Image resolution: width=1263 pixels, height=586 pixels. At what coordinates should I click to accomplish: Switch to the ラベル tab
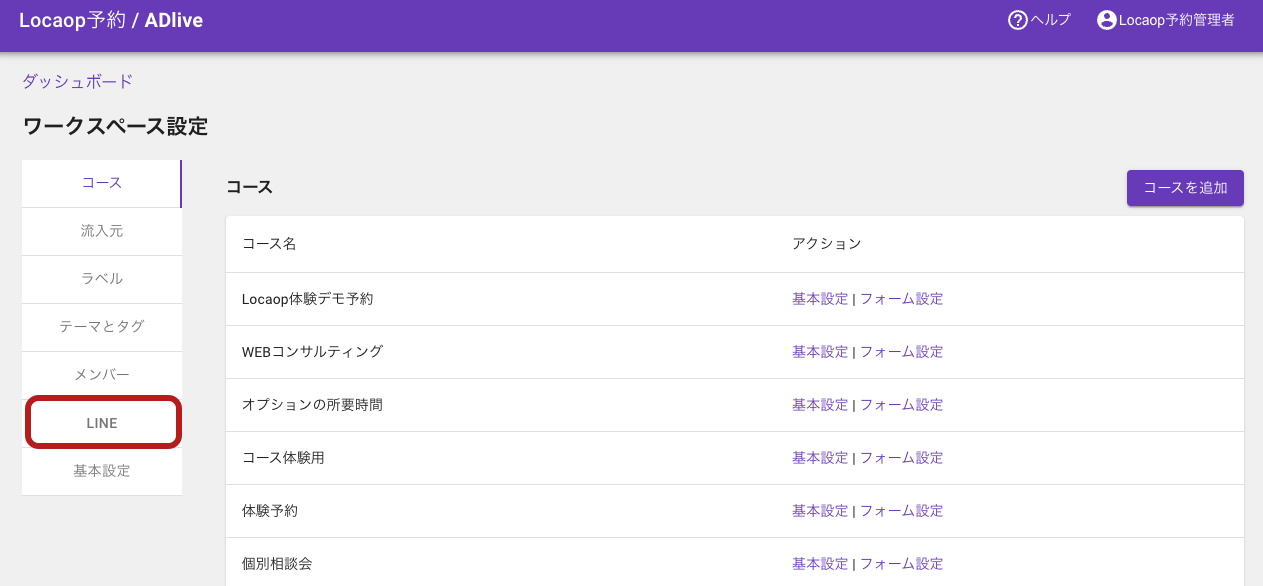pos(102,279)
